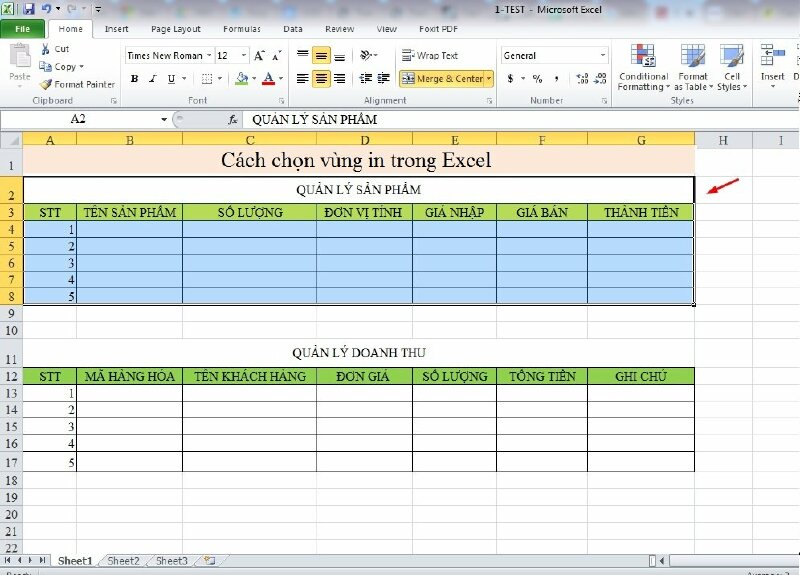Click the Copy icon
This screenshot has height=575, width=800.
point(45,67)
